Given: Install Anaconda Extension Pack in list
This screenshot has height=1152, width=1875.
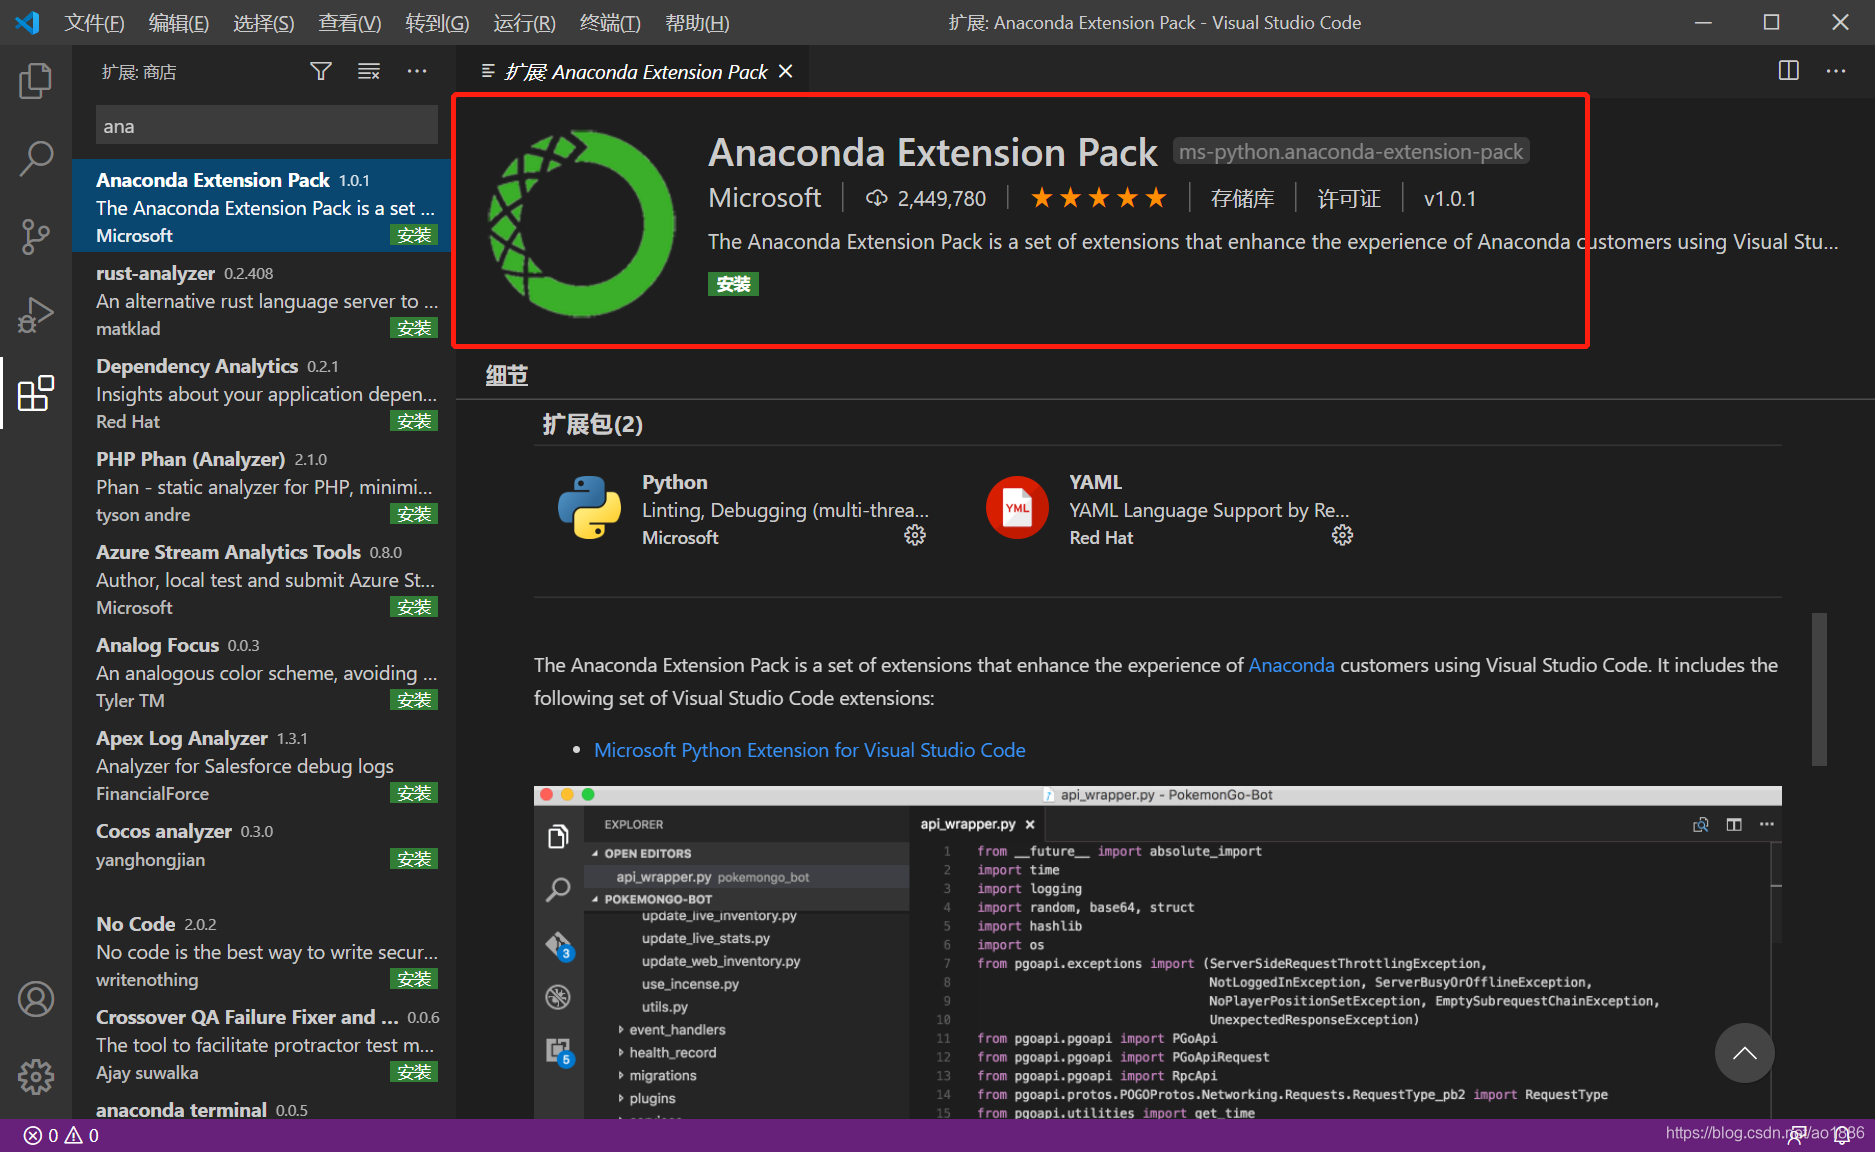Looking at the screenshot, I should (x=414, y=235).
